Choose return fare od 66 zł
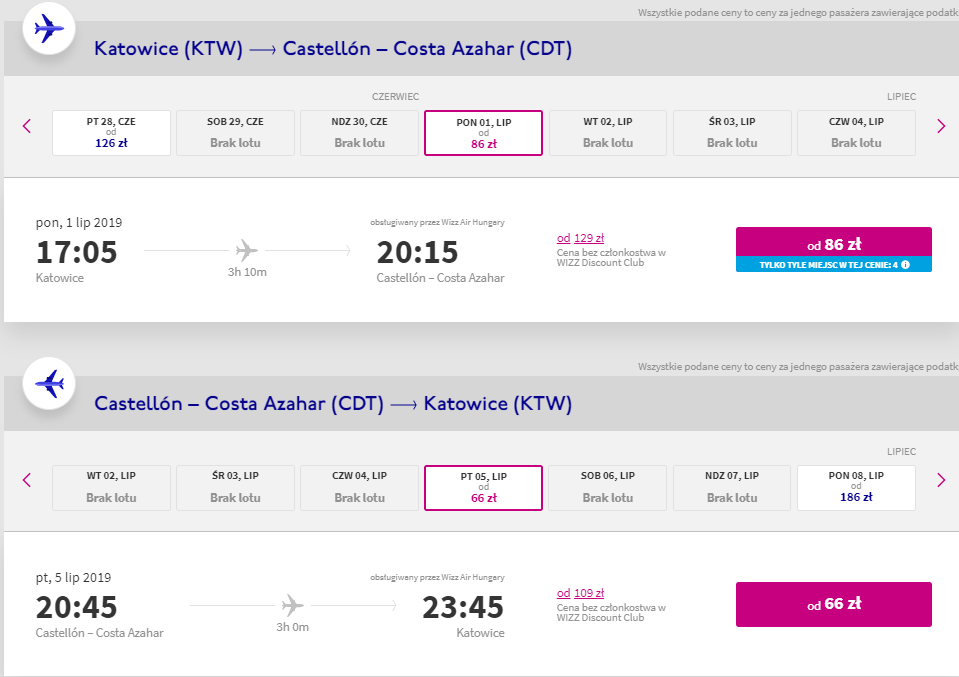The width and height of the screenshot is (959, 677). [834, 604]
